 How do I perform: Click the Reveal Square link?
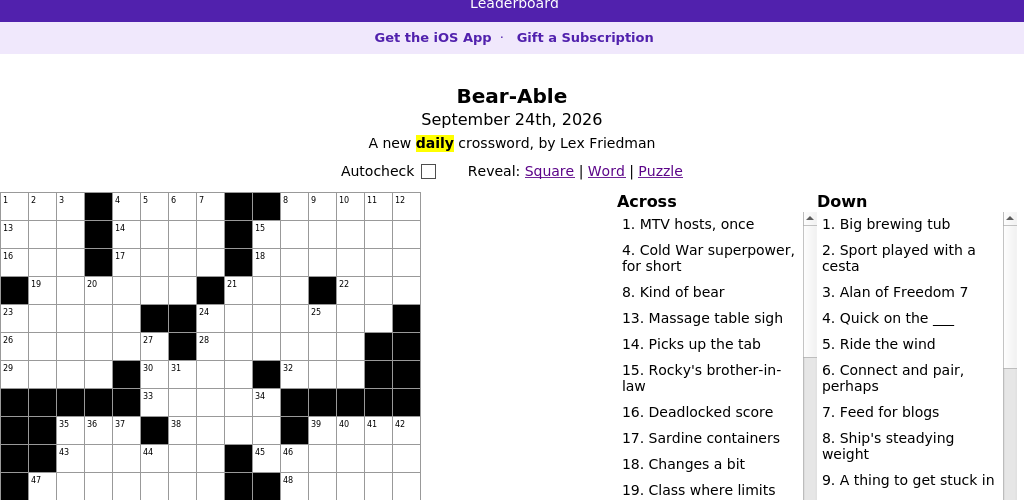click(549, 171)
